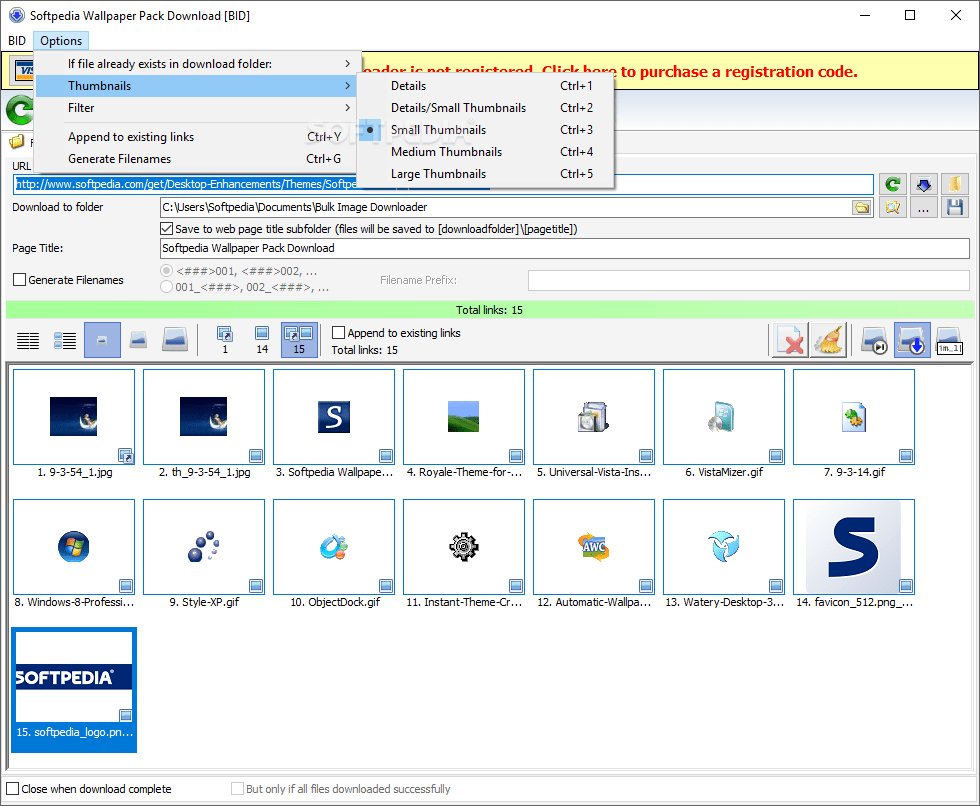Switch to details list view icon
The image size is (980, 806).
coord(27,340)
